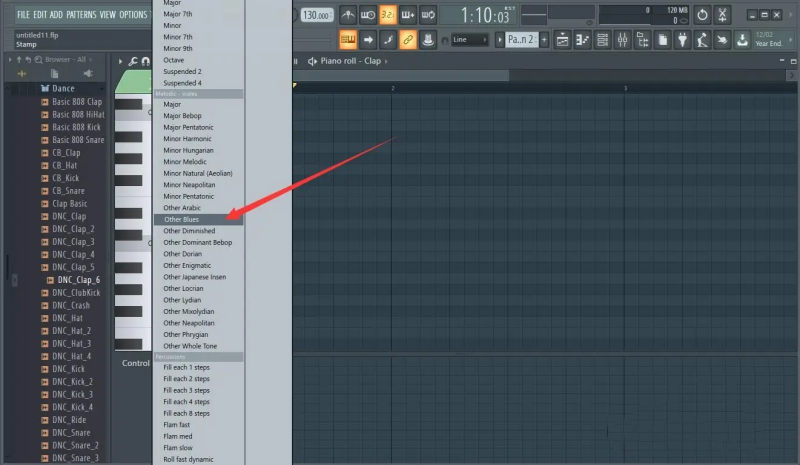Viewport: 800px width, 465px height.
Task: Open the plugin picker plug icon
Action: pos(683,40)
